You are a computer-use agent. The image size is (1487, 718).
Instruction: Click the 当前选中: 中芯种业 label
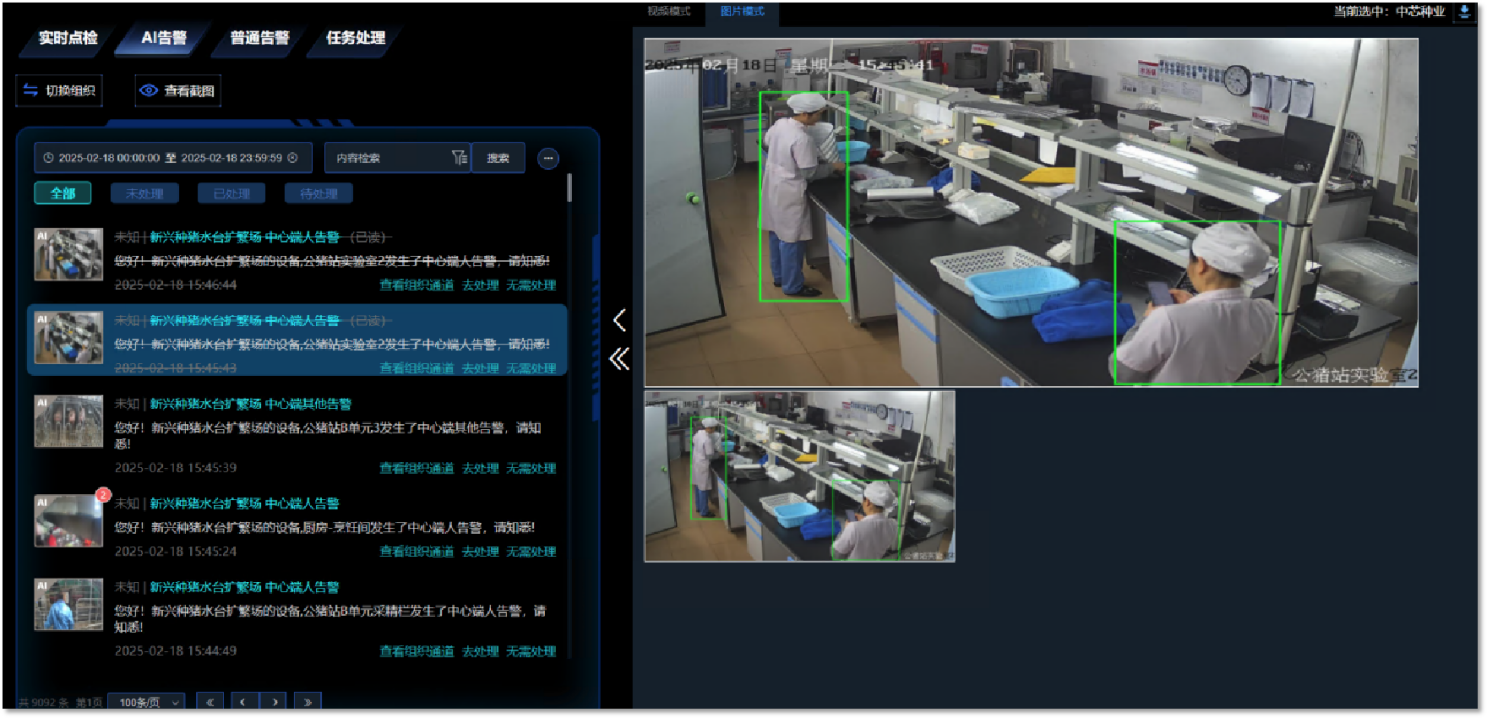click(1389, 11)
